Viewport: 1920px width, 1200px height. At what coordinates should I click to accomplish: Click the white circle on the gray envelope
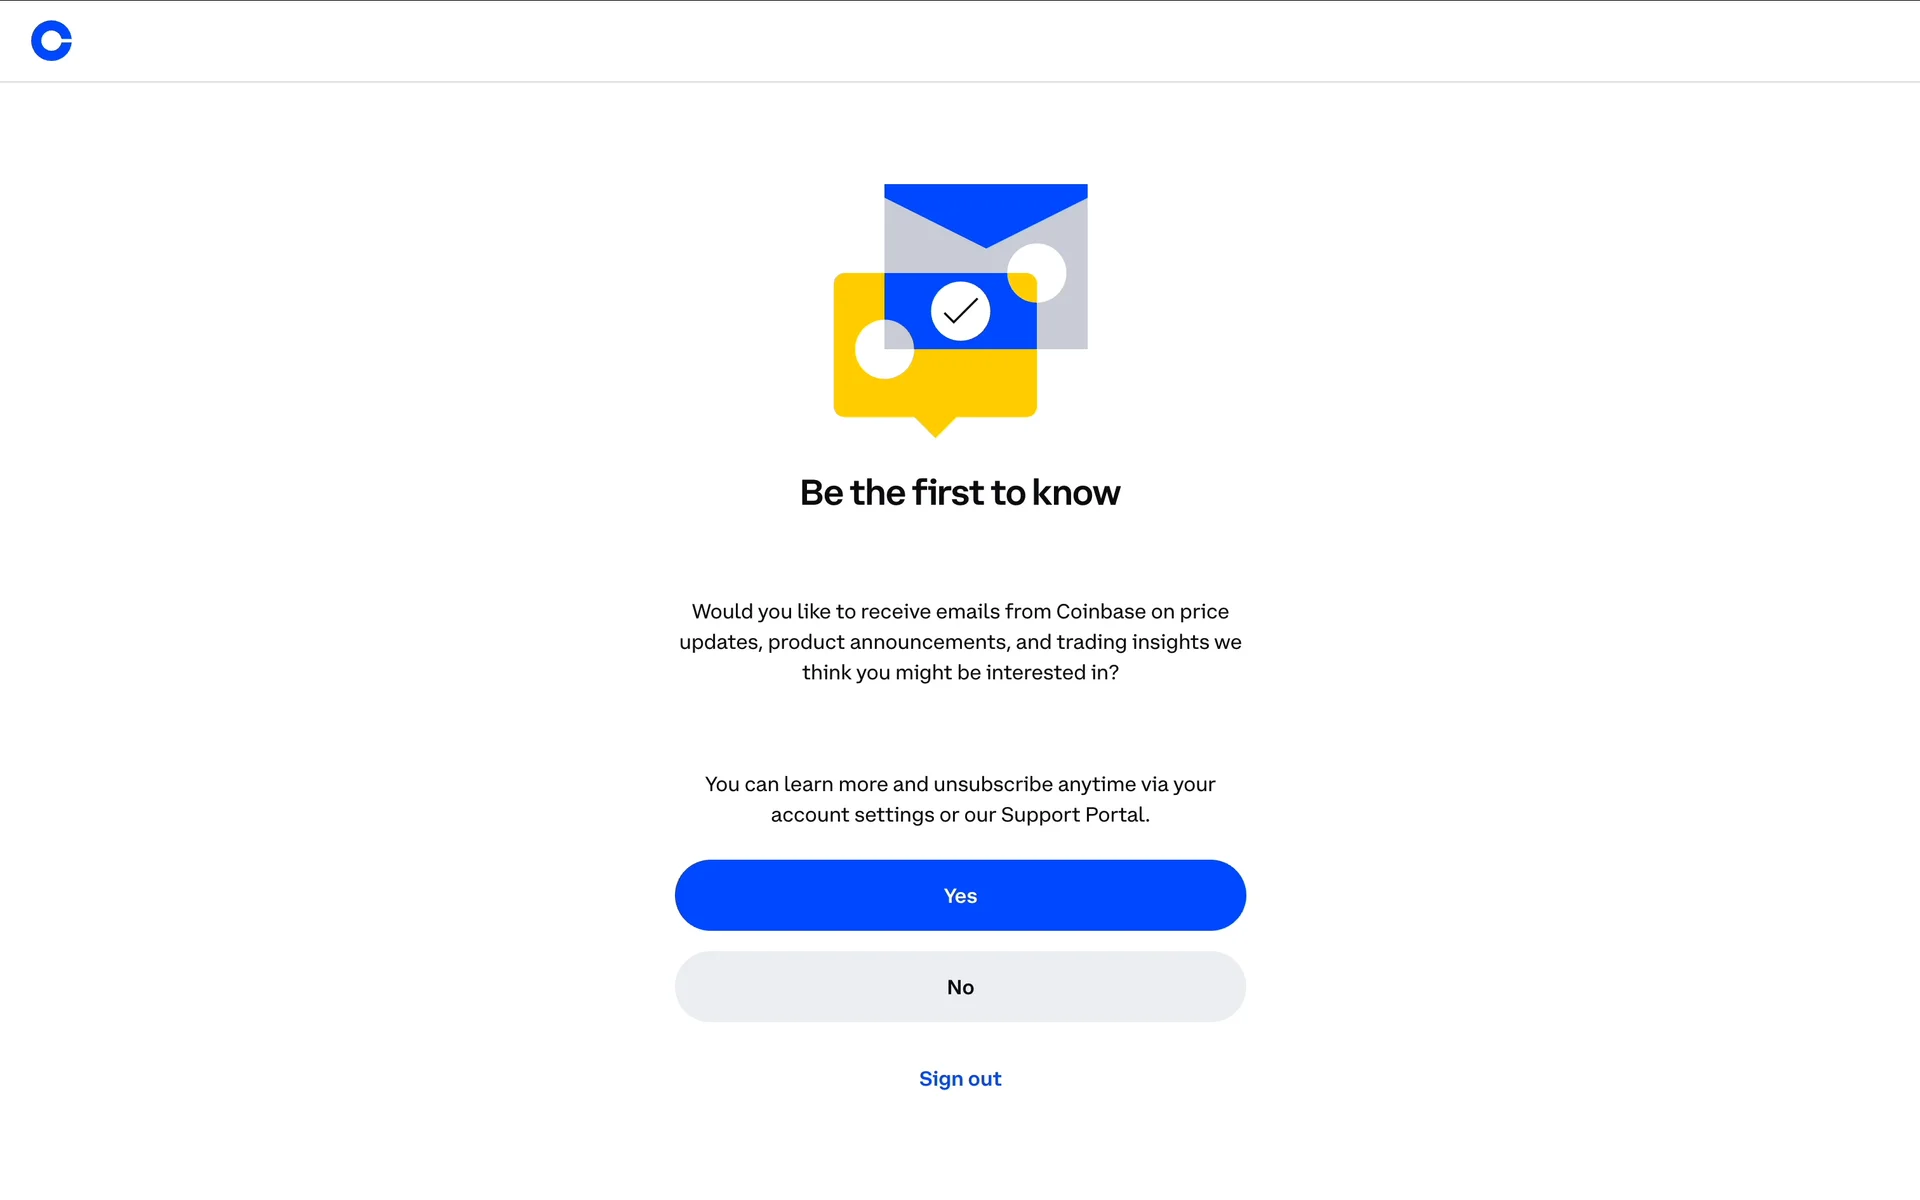1036,273
